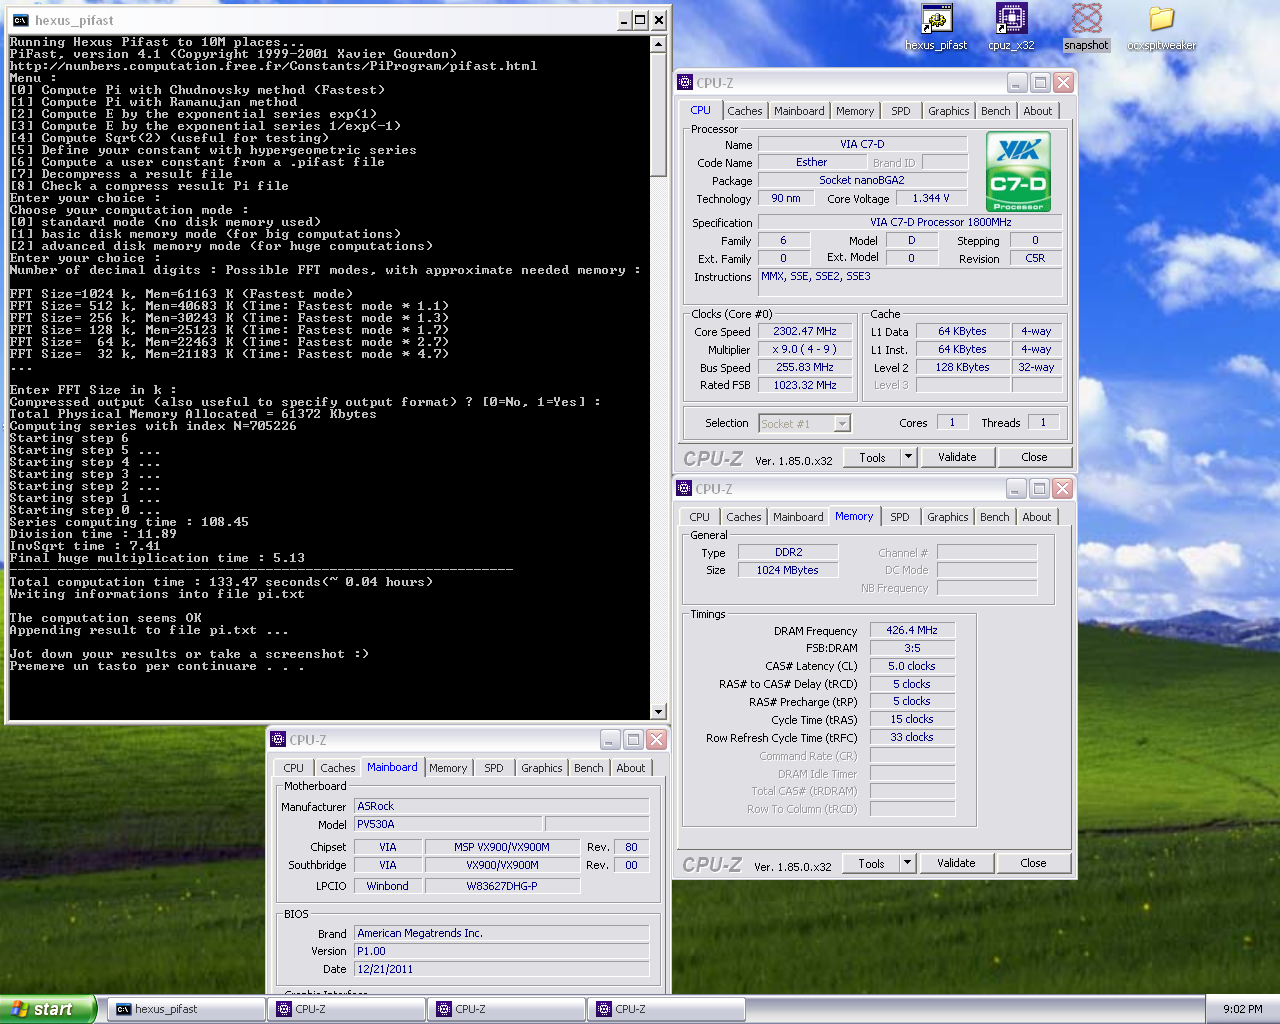Screen dimensions: 1280x1024
Task: Click the BIOS Brand American Megatrends Inc.
Action: 502,933
